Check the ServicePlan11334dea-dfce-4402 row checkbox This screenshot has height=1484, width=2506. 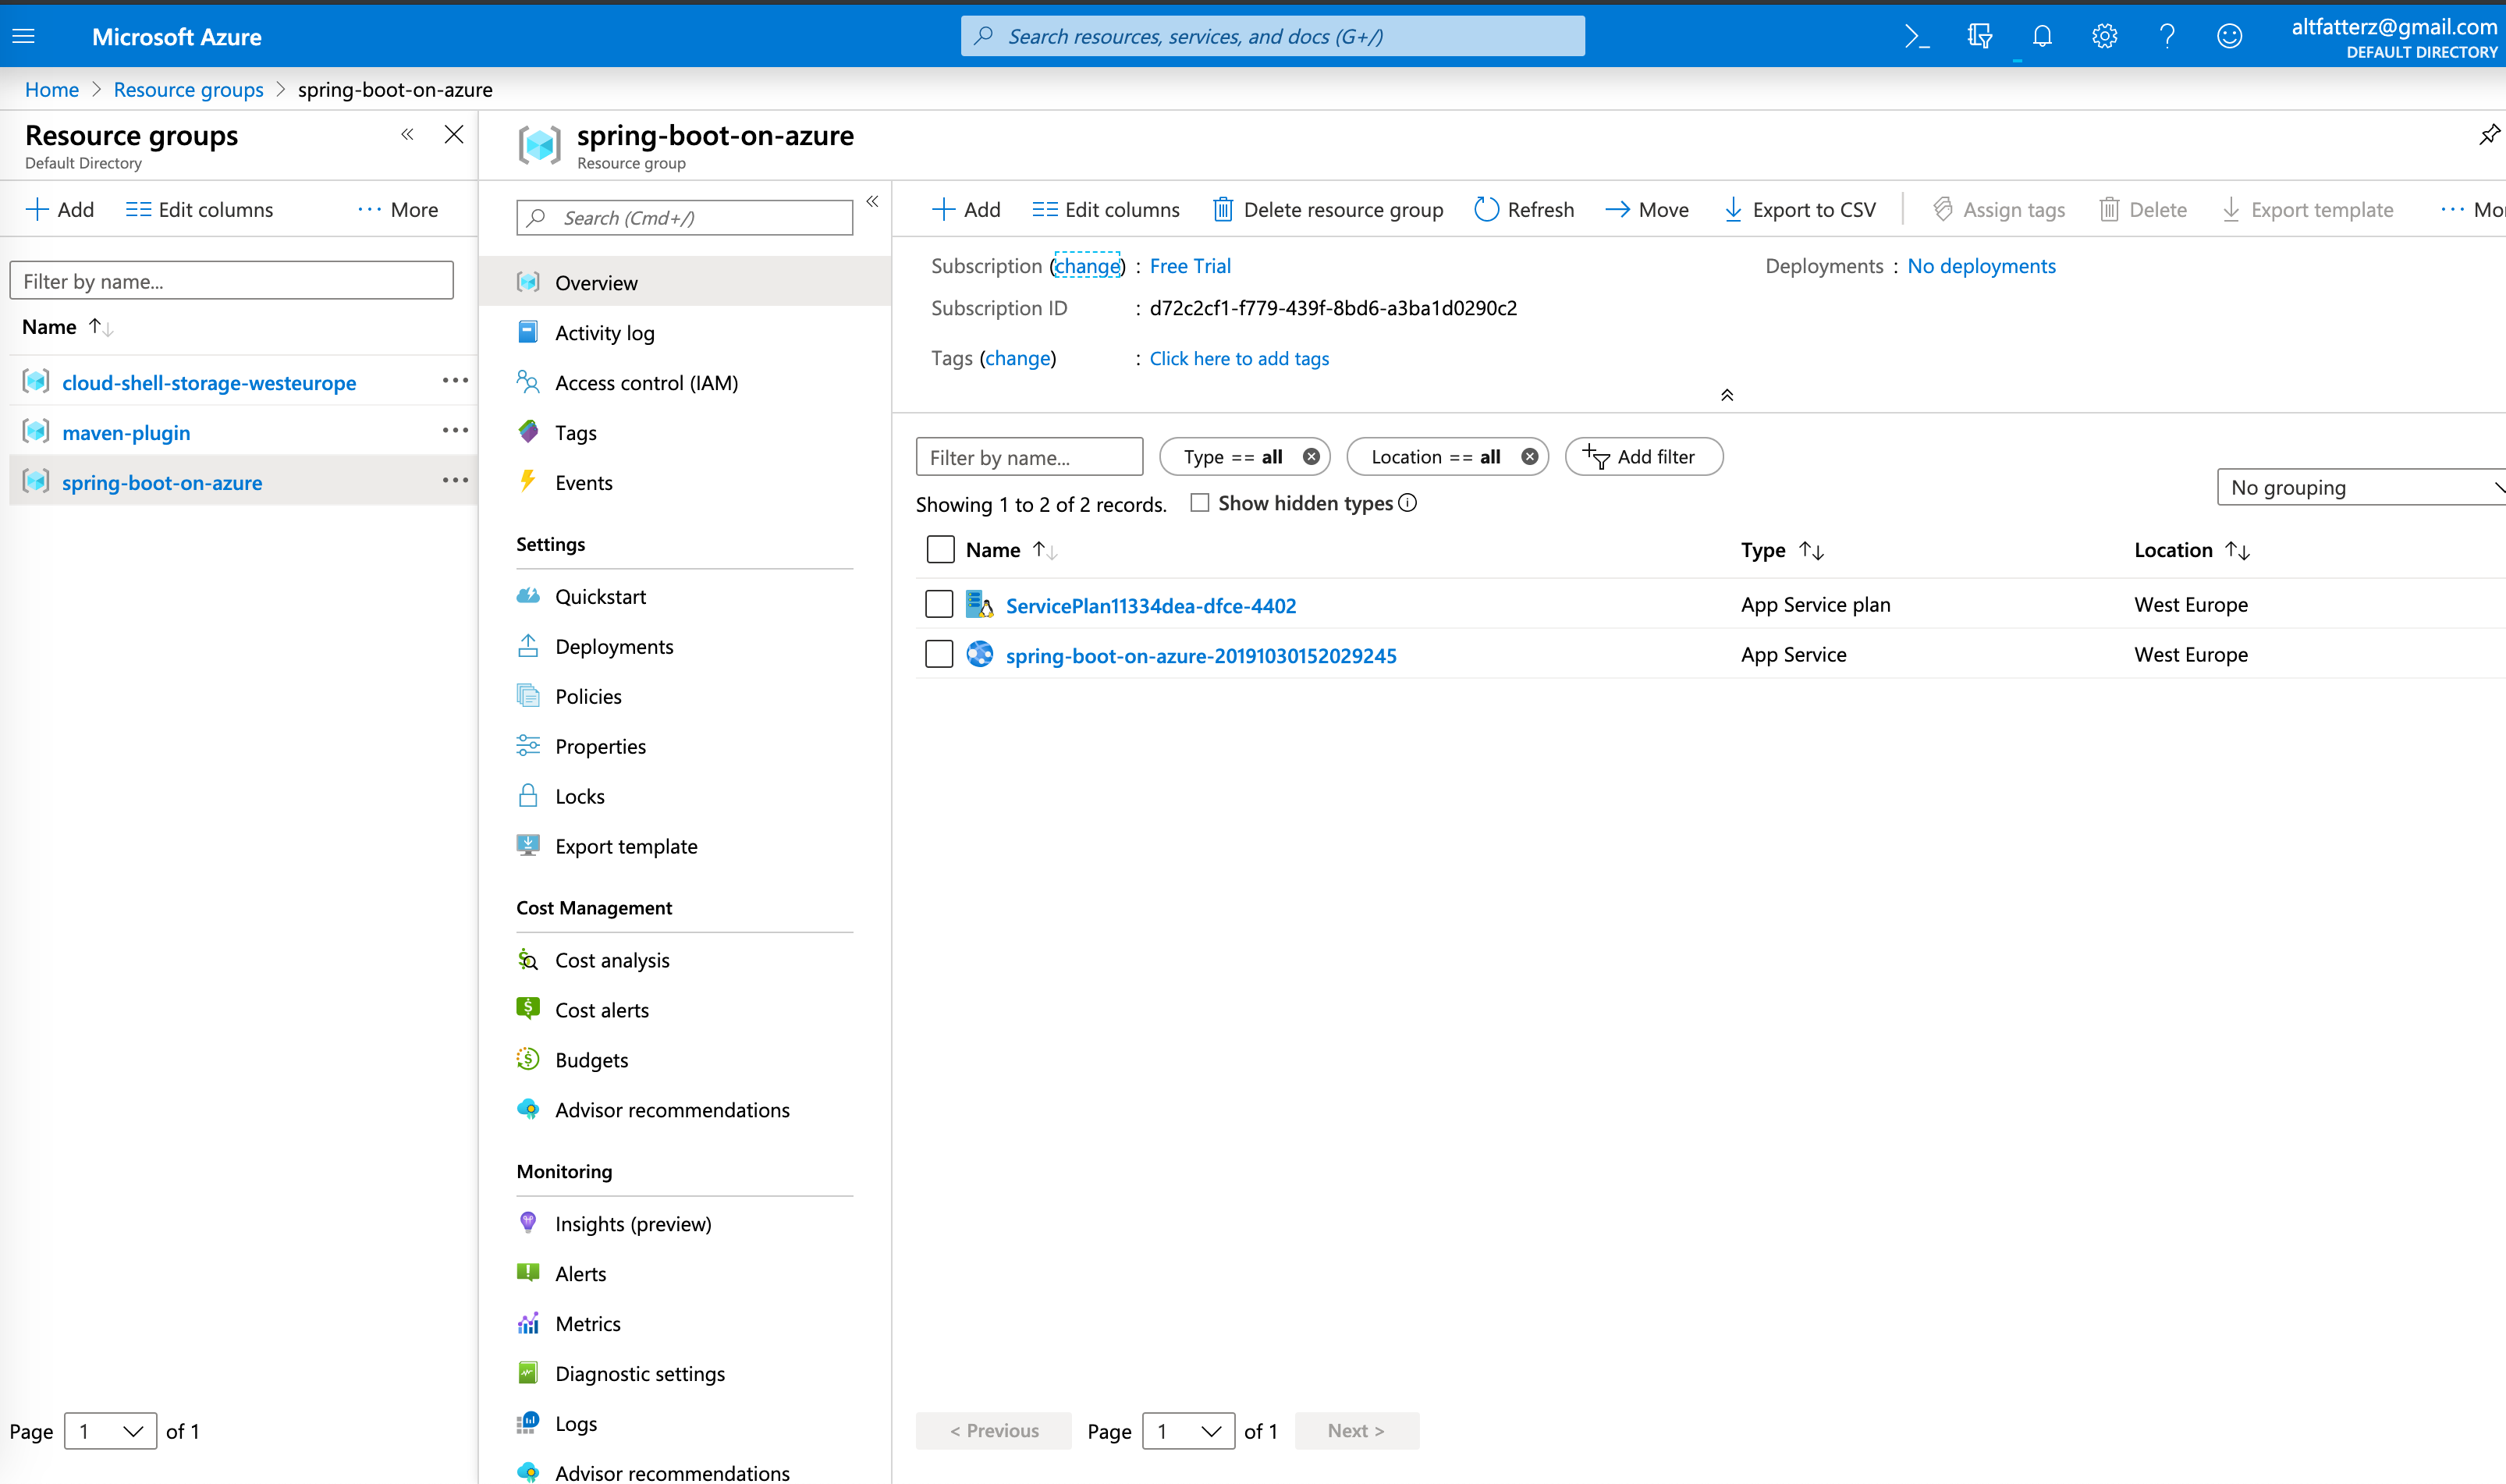tap(939, 605)
